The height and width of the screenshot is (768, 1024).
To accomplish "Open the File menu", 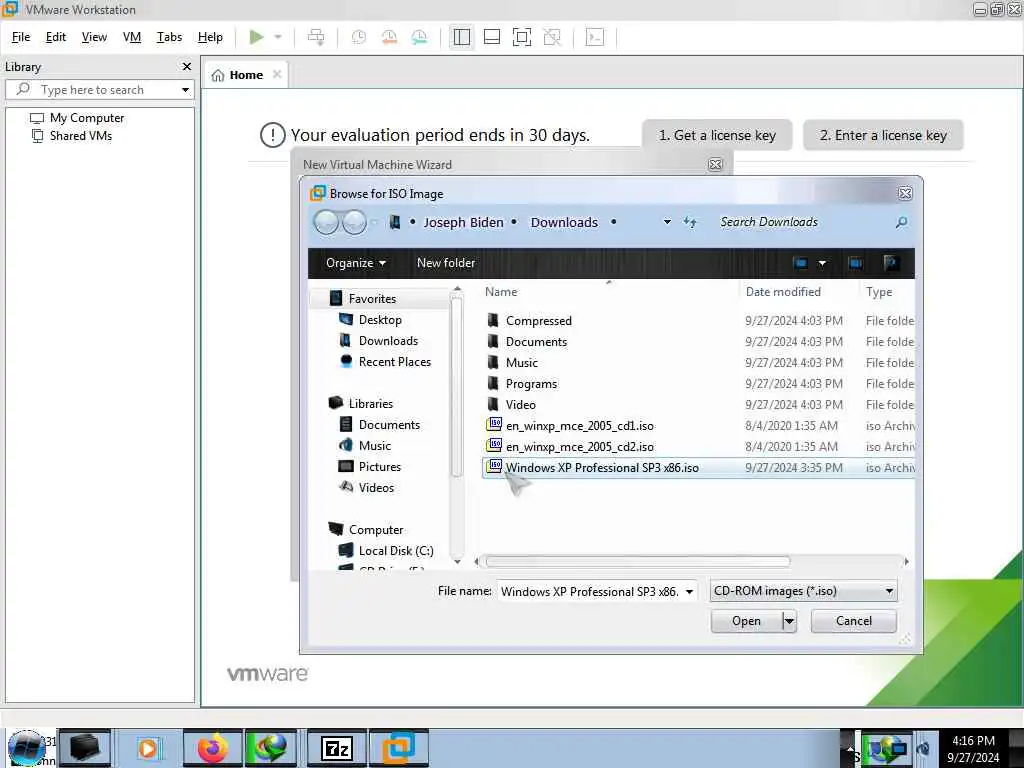I will coord(21,37).
